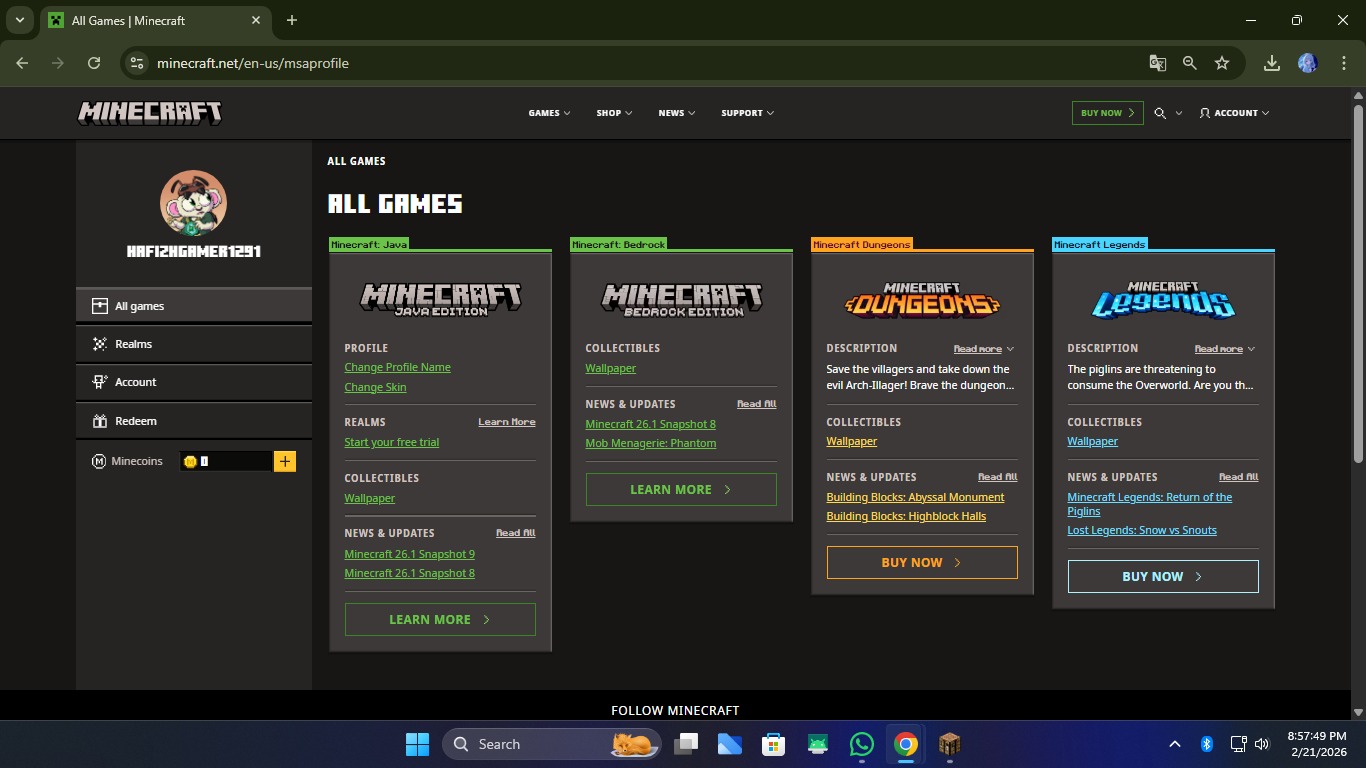Open Java Edition Wallpaper link

pos(369,498)
